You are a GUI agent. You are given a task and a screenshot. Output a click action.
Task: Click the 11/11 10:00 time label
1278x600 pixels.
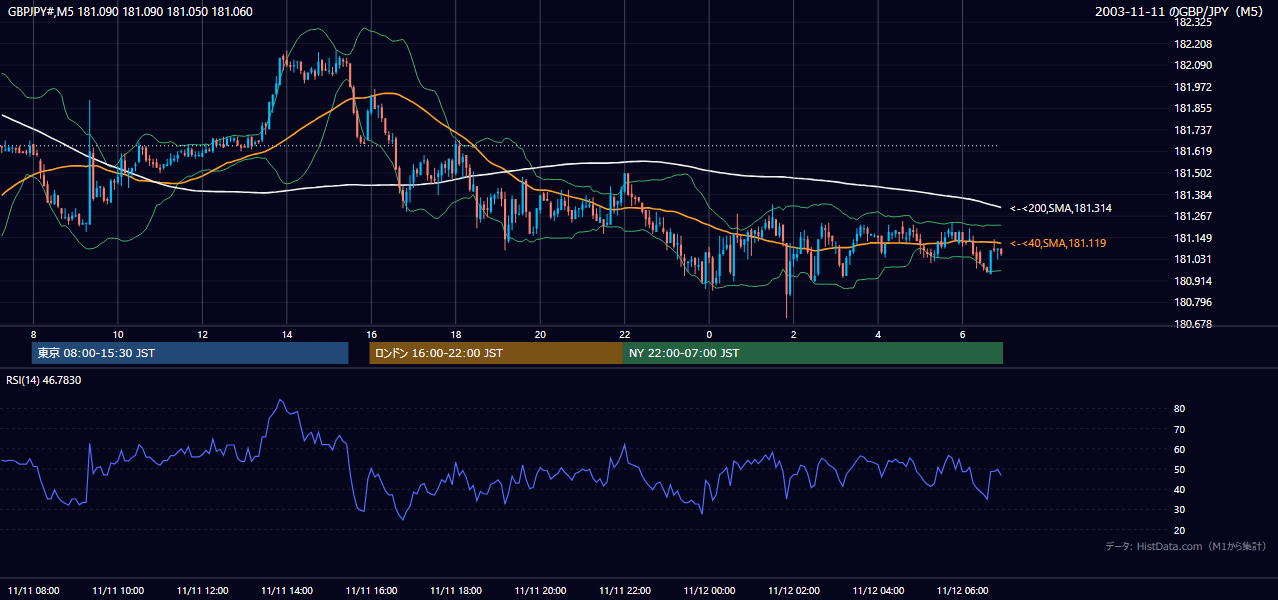(118, 590)
